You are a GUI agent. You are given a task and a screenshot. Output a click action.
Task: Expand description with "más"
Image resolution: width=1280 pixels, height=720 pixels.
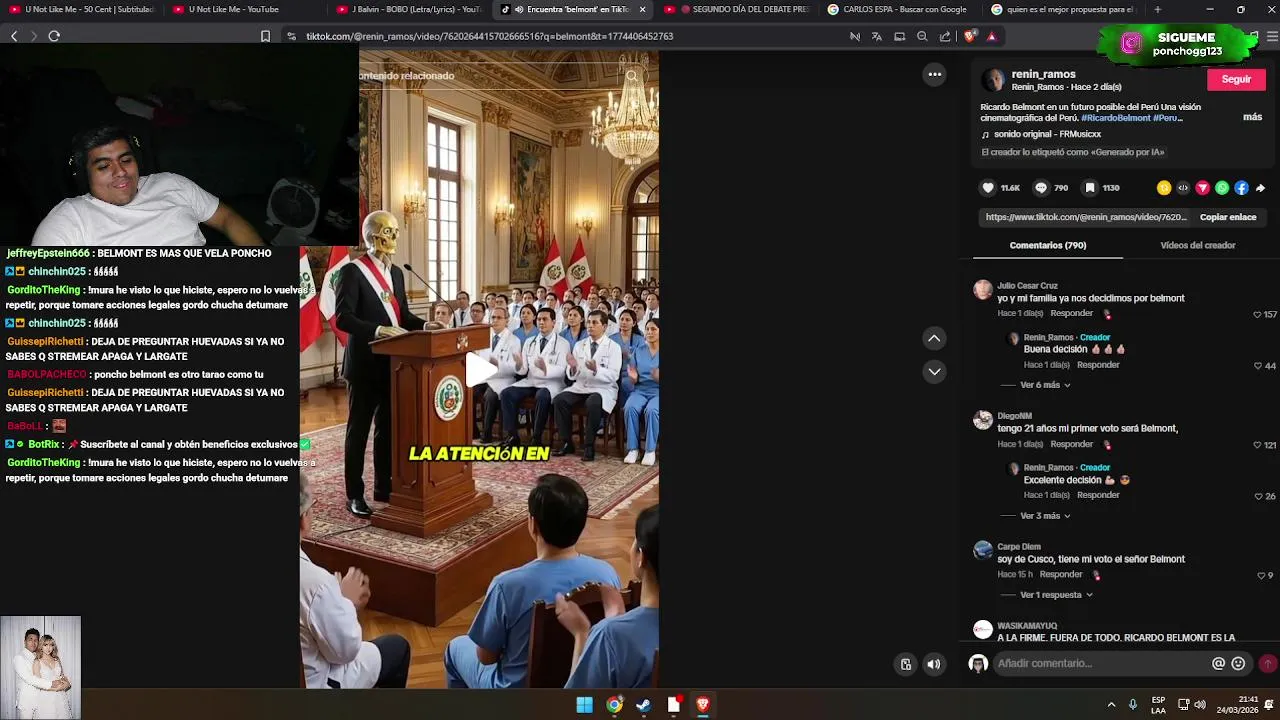click(x=1252, y=117)
